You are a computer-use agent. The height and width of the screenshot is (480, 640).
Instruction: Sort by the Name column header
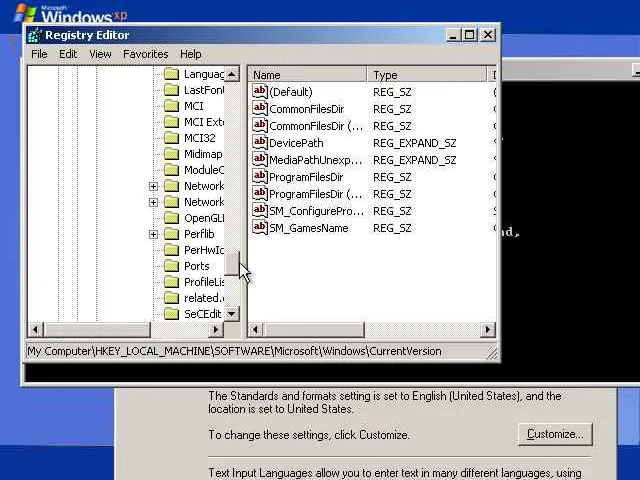(x=307, y=75)
